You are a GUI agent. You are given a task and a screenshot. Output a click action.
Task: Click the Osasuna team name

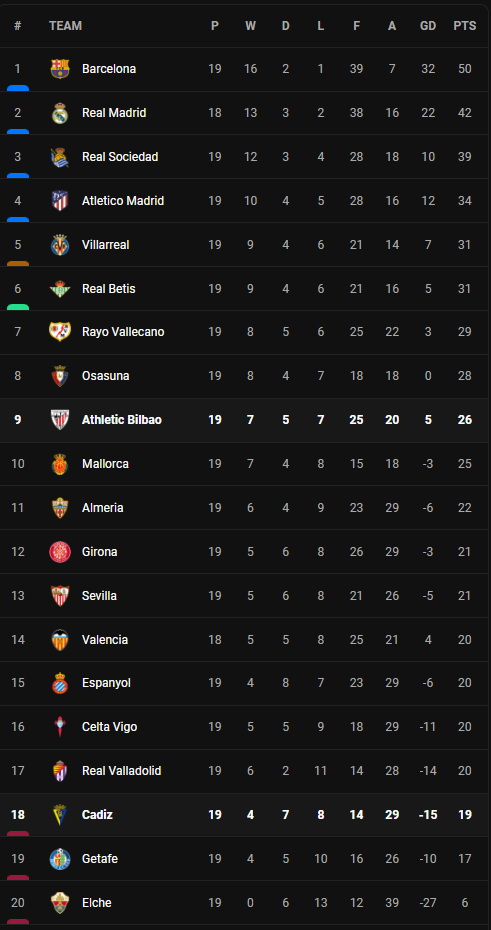(106, 376)
